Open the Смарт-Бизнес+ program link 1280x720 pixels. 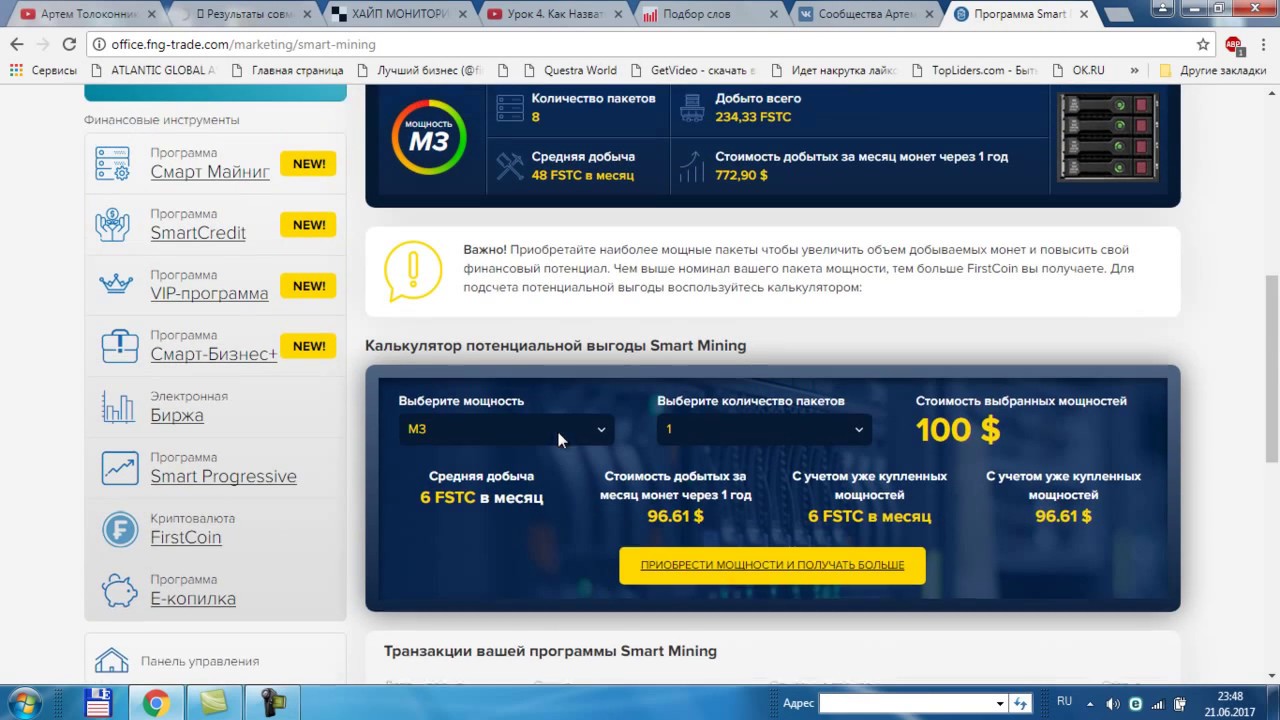pos(213,354)
